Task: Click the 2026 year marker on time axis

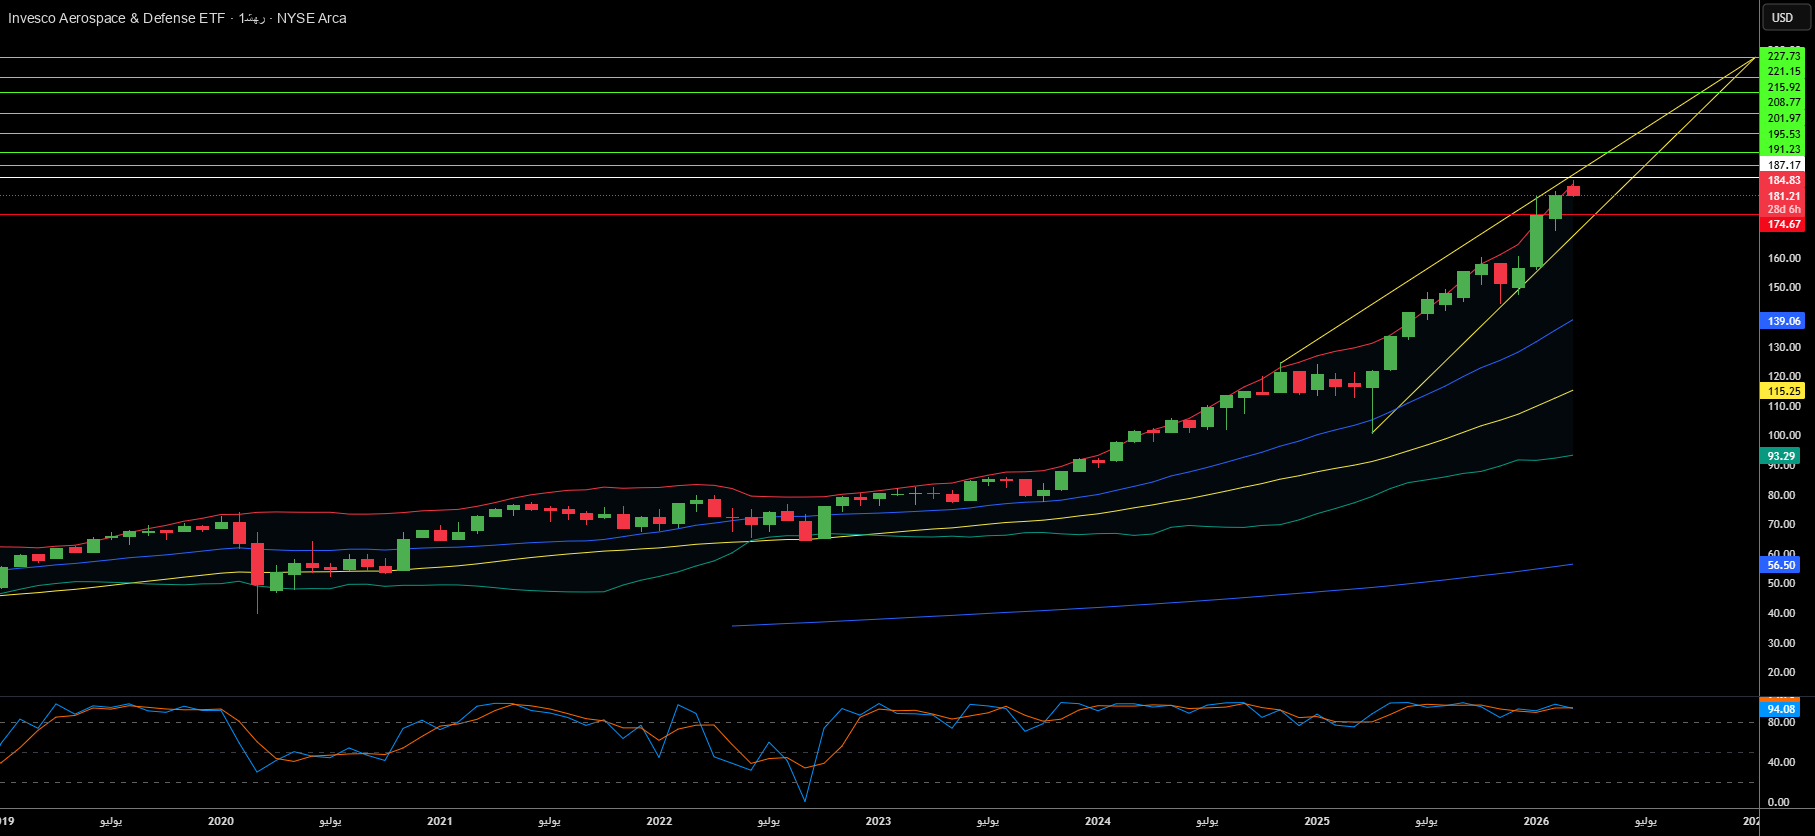Action: pos(1536,821)
